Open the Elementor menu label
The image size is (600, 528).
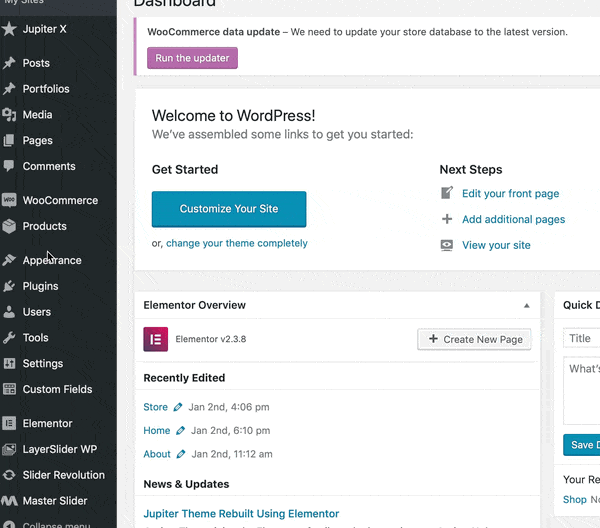(x=47, y=423)
